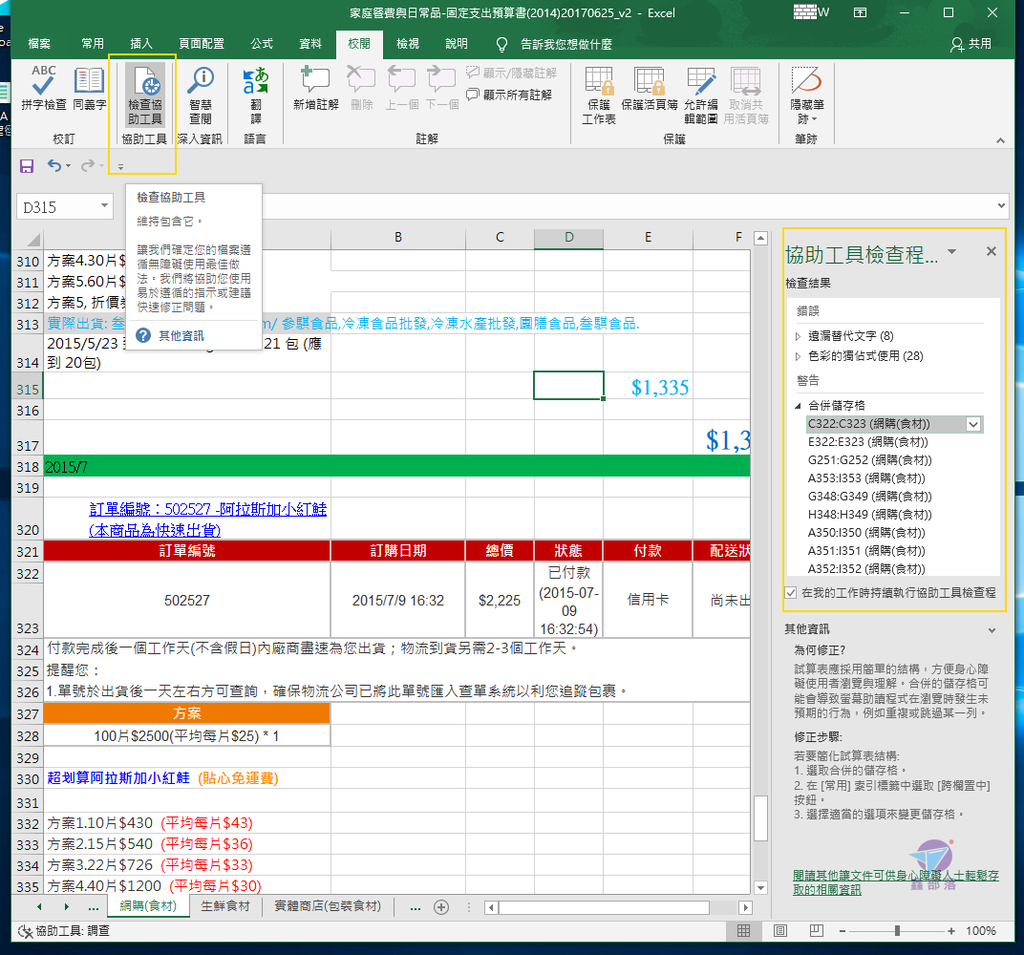Screen dimensions: 1024x955
Task: Click the 其他資訊 link in the tooltip
Action: 181,336
